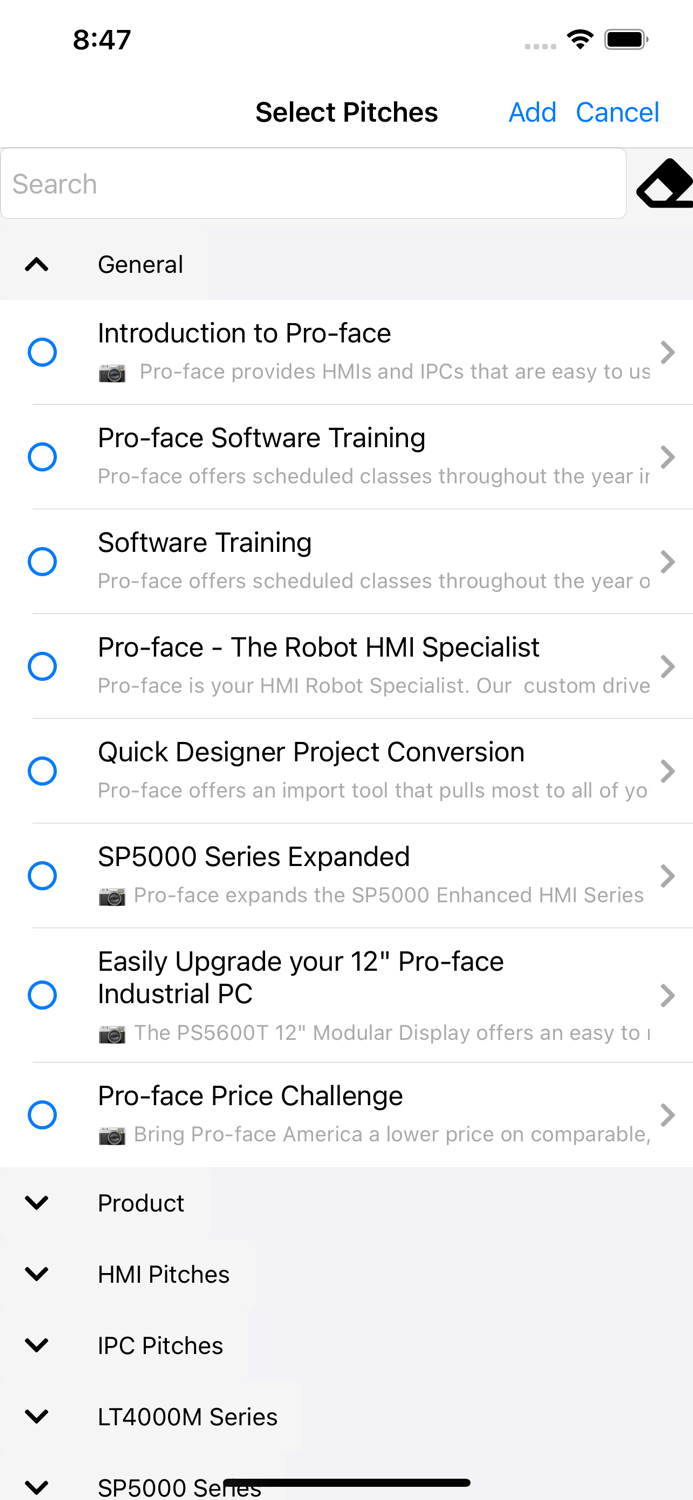This screenshot has width=693, height=1500.
Task: Select Pro-face - The Robot HMI Specialist pitch
Action: pyautogui.click(x=42, y=666)
